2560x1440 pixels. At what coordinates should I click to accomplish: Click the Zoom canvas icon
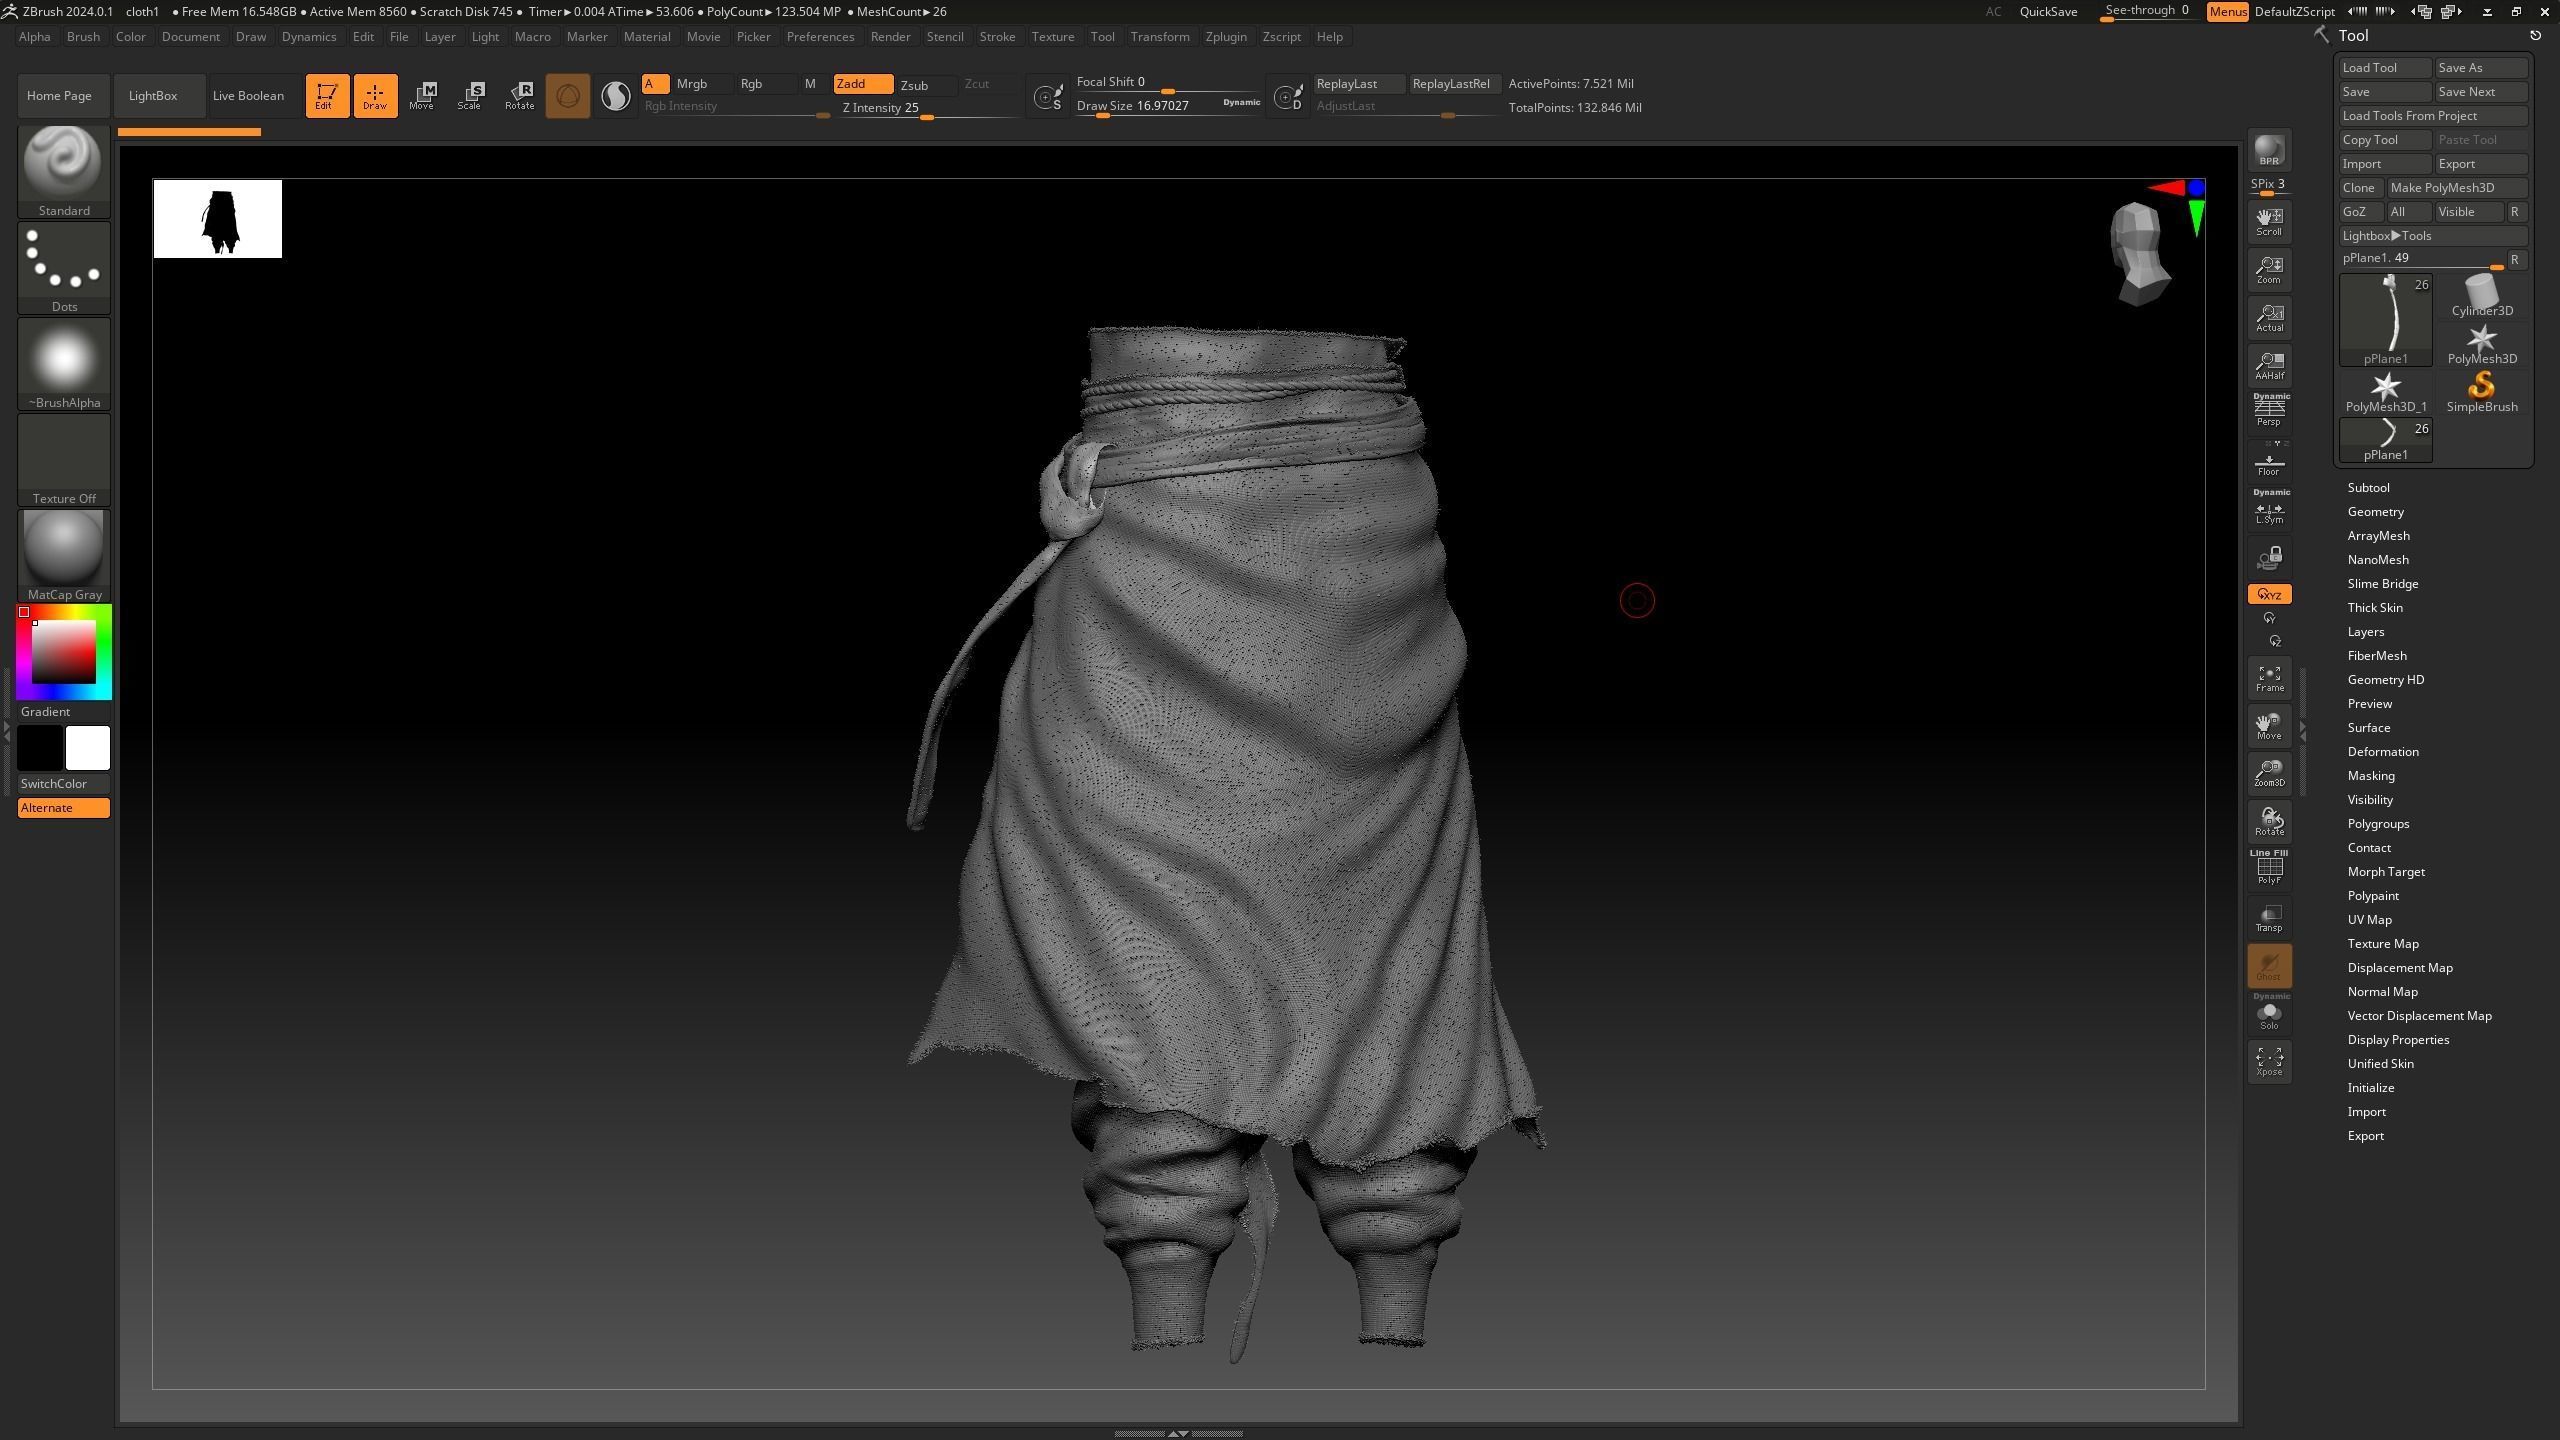(2269, 269)
